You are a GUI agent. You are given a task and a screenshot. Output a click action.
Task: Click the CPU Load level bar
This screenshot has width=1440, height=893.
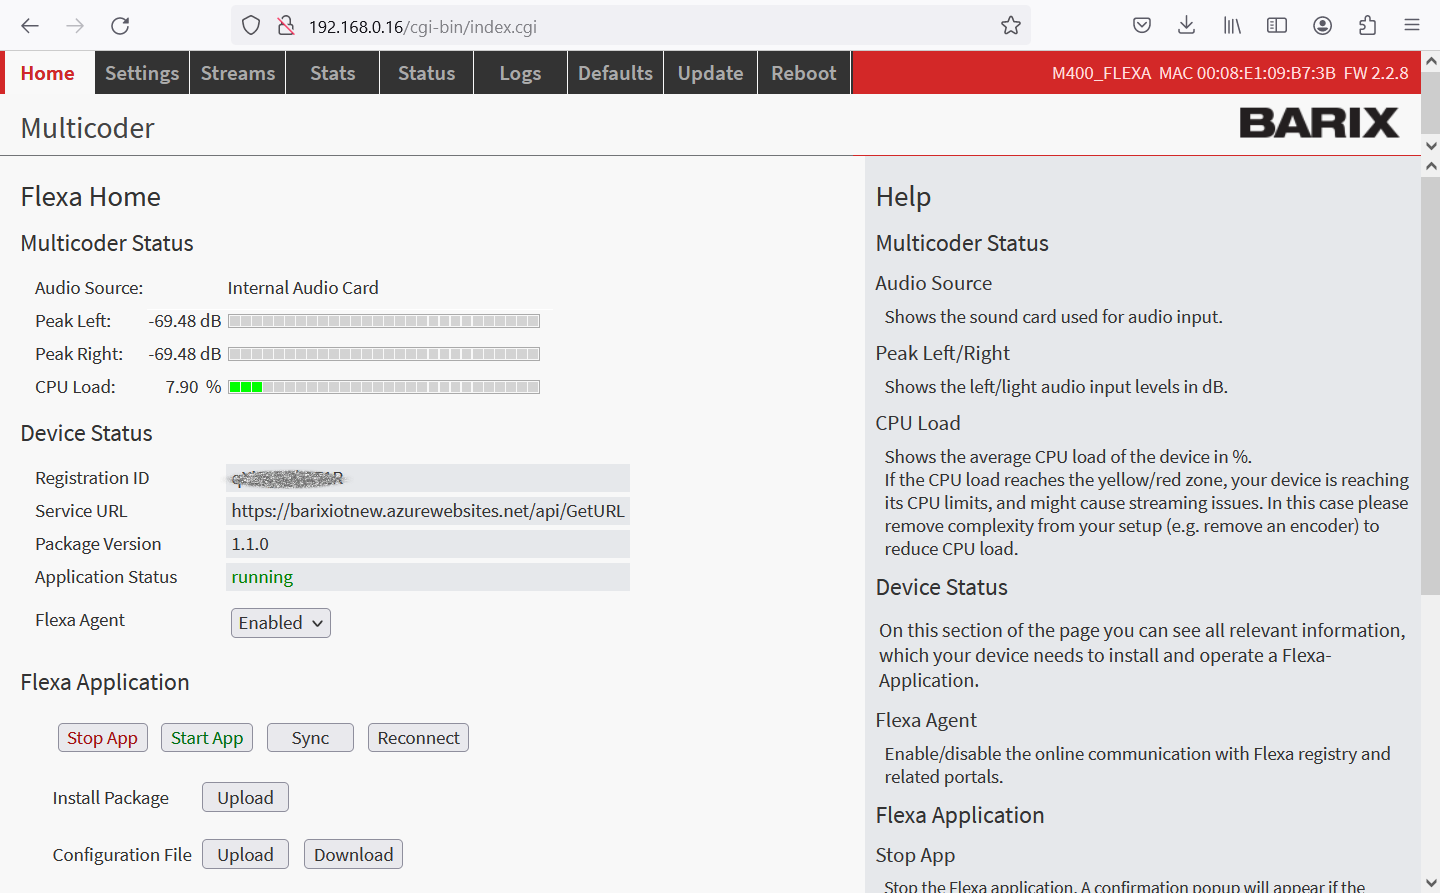point(384,387)
